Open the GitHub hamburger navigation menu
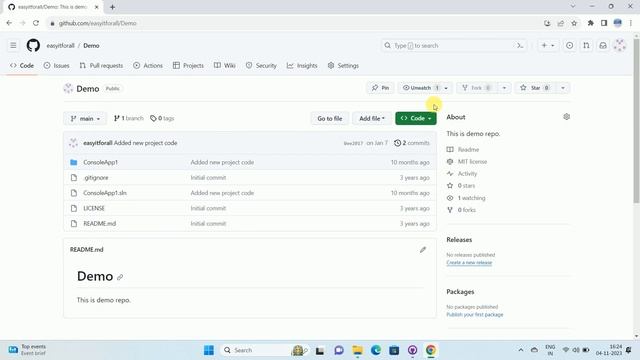This screenshot has width=640, height=360. [13, 45]
